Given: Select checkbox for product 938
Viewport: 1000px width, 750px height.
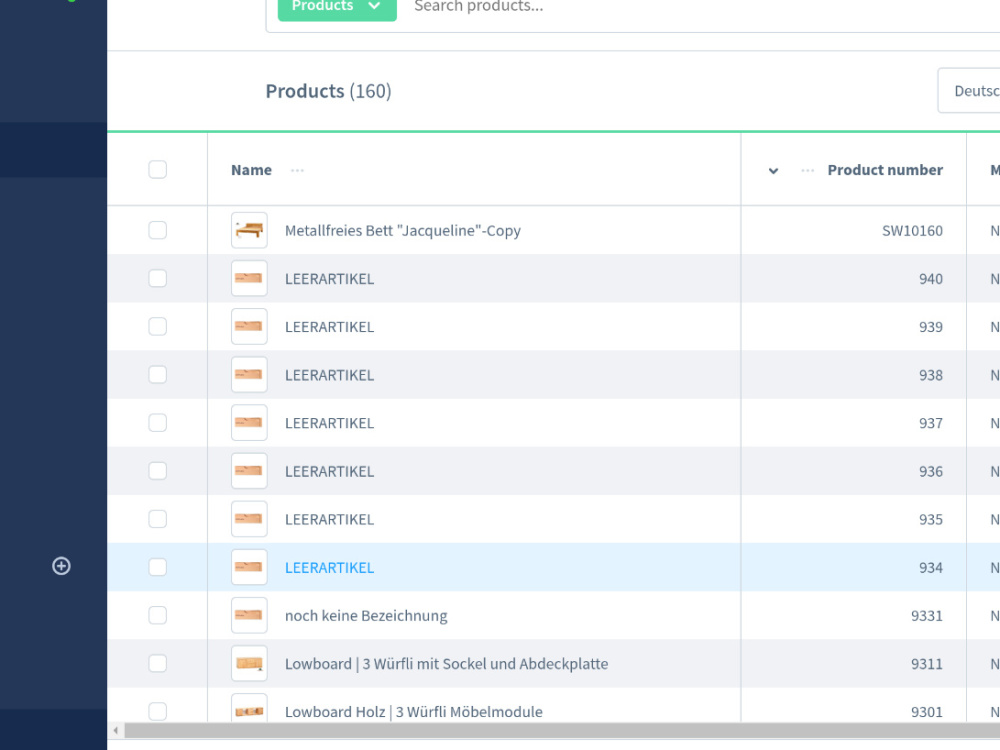Looking at the screenshot, I should click(x=158, y=375).
